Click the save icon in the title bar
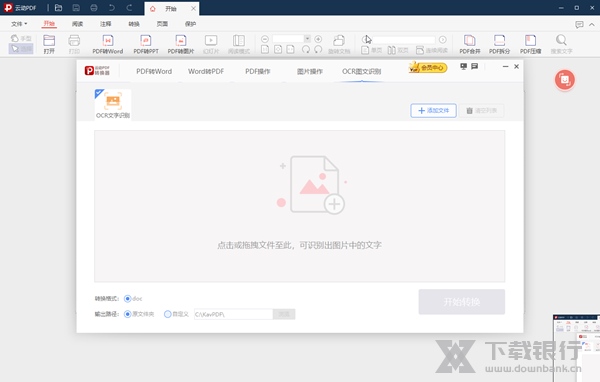Image resolution: width=600 pixels, height=382 pixels. pyautogui.click(x=76, y=8)
